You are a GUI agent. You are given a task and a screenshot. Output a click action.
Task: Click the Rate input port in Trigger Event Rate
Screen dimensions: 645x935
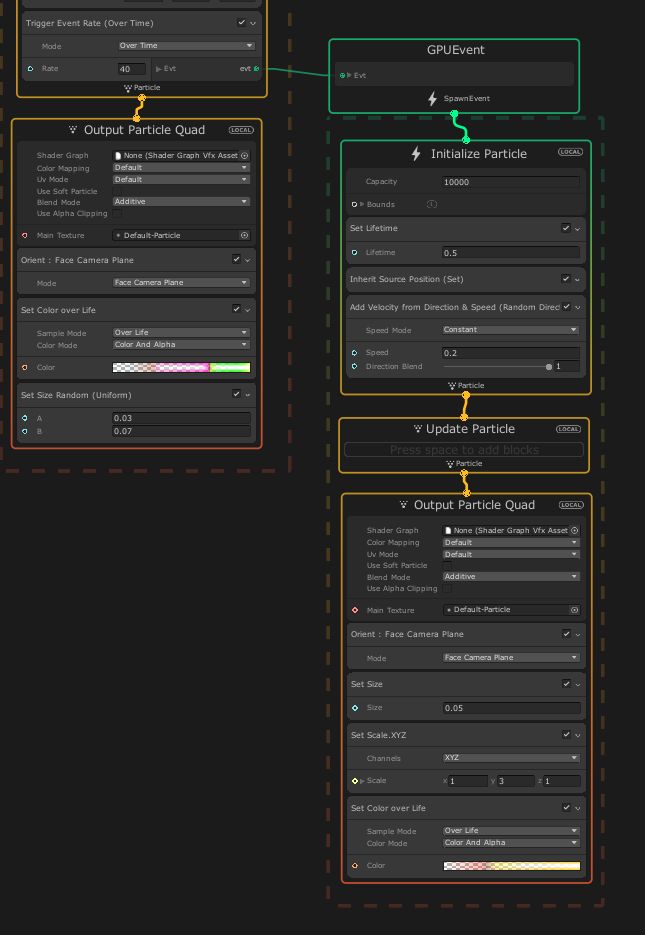[30, 69]
